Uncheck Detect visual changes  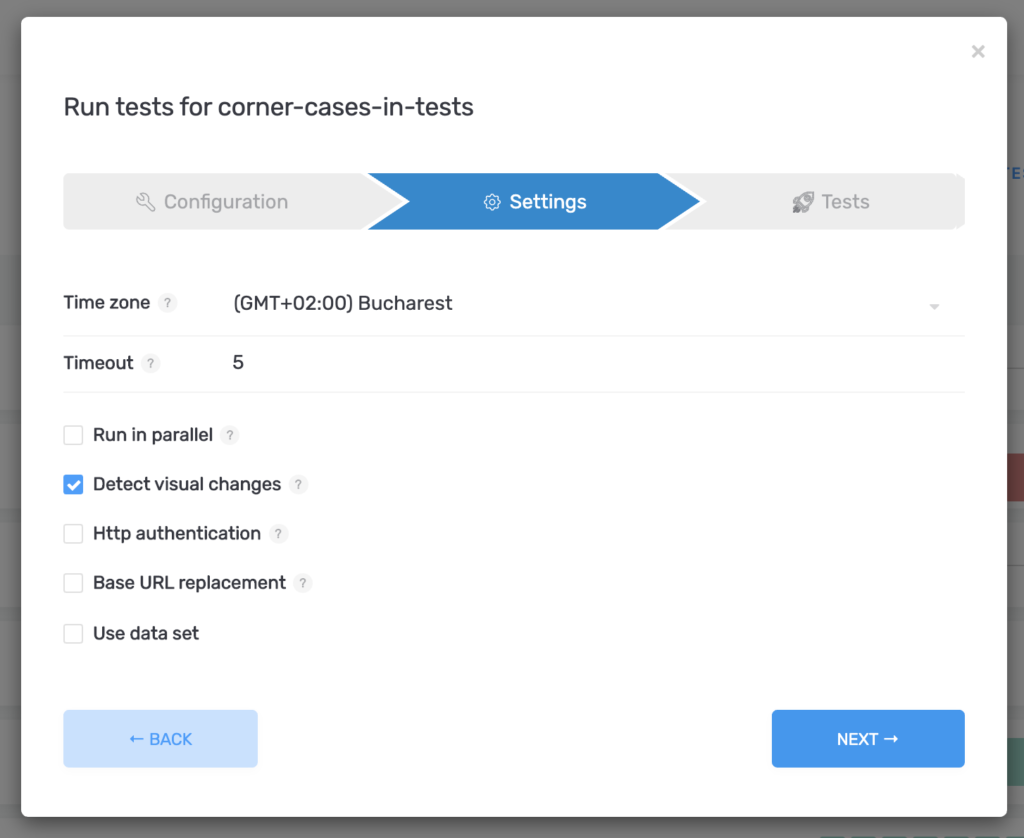coord(73,484)
